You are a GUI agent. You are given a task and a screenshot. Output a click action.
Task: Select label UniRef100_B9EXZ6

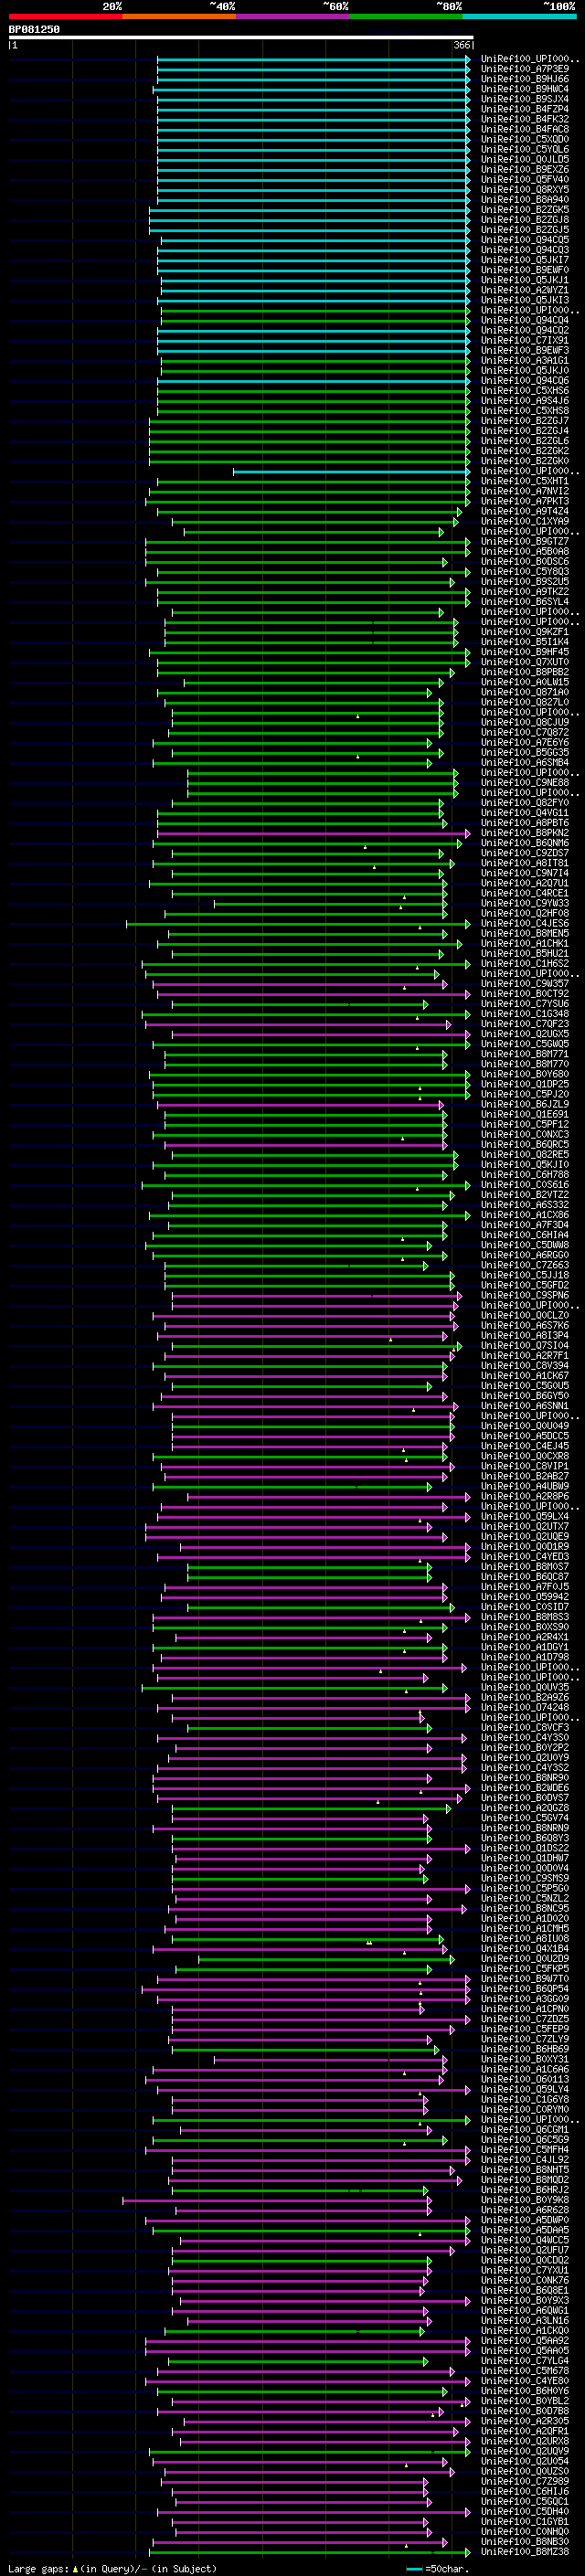[524, 169]
